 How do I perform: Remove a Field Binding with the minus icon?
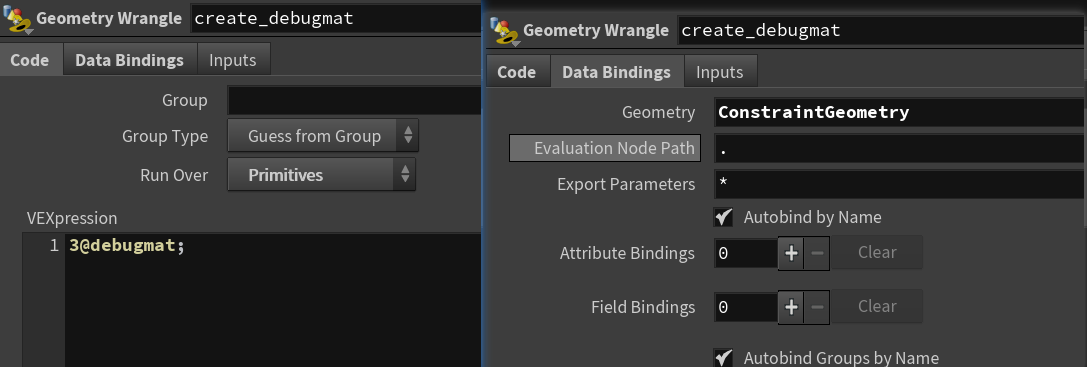(x=817, y=307)
